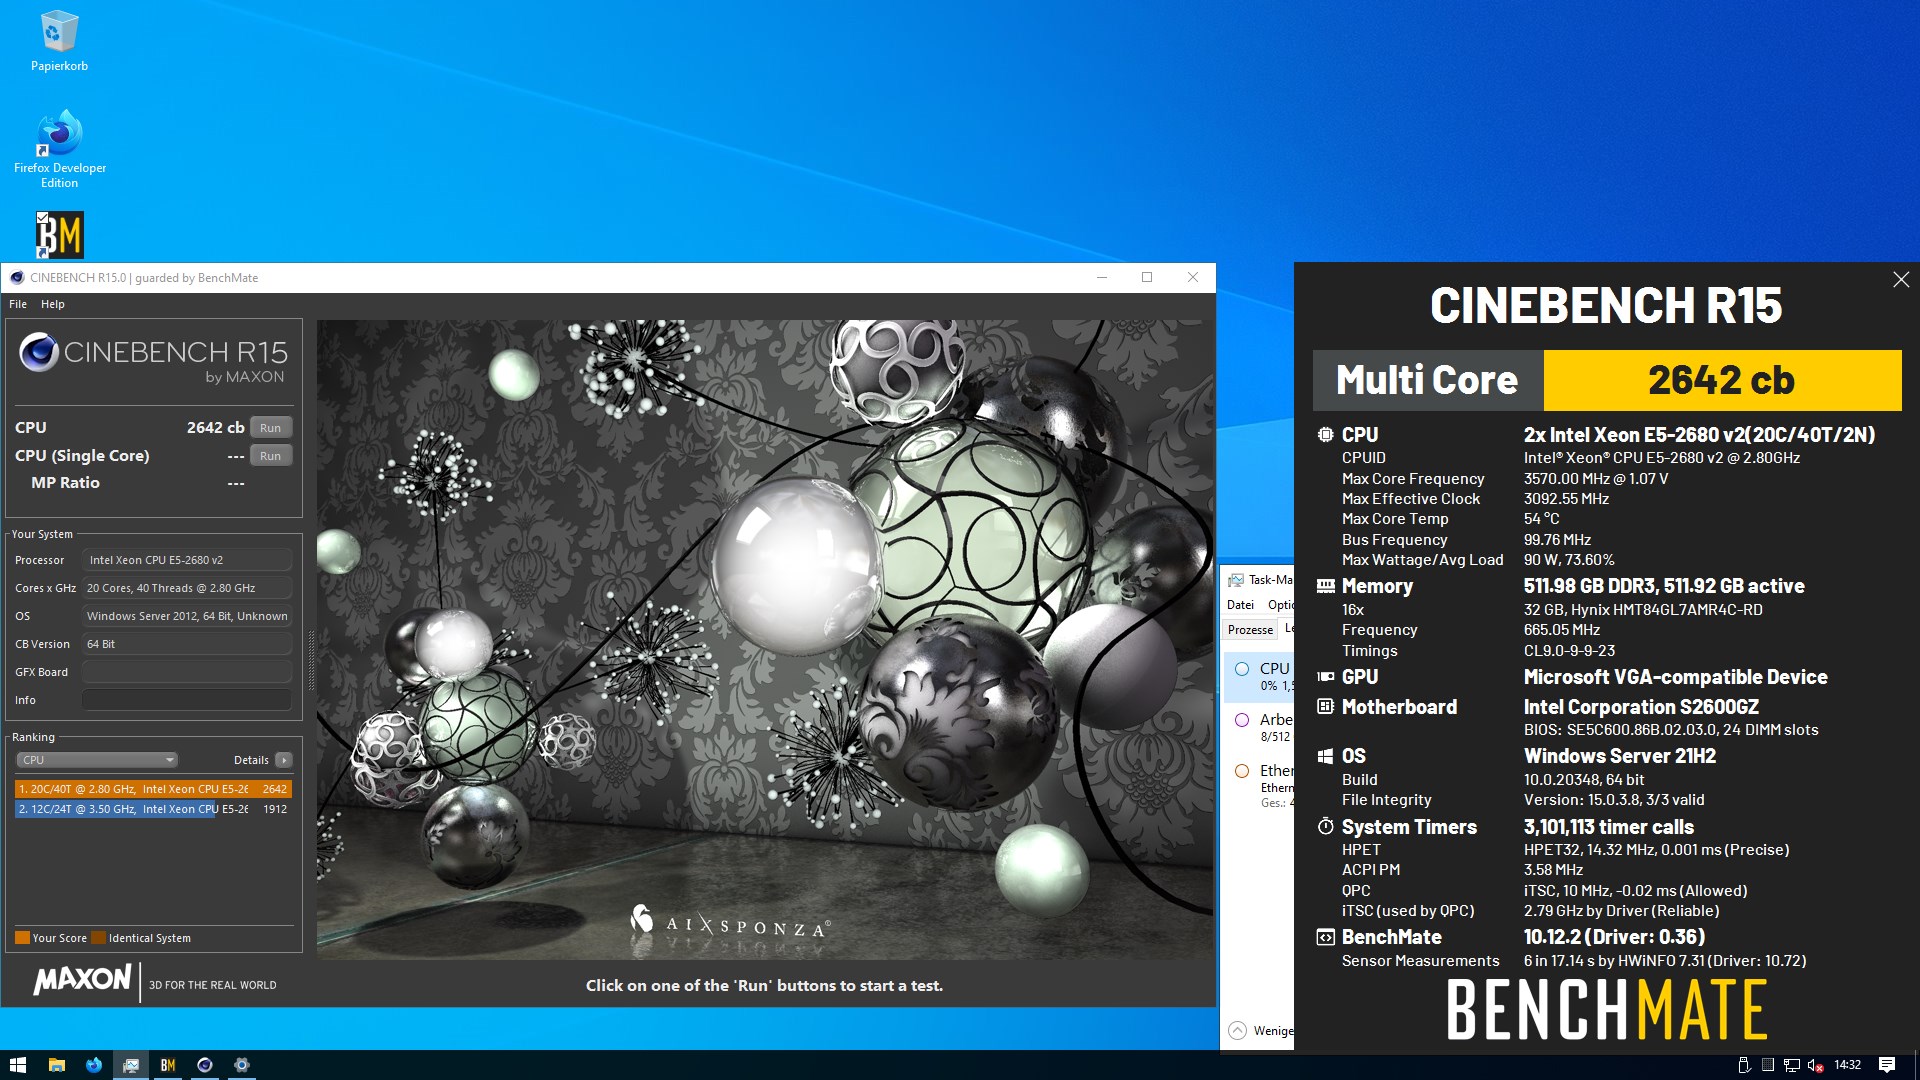Image resolution: width=1920 pixels, height=1080 pixels.
Task: Run the CPU multi-core benchmark
Action: [x=270, y=428]
